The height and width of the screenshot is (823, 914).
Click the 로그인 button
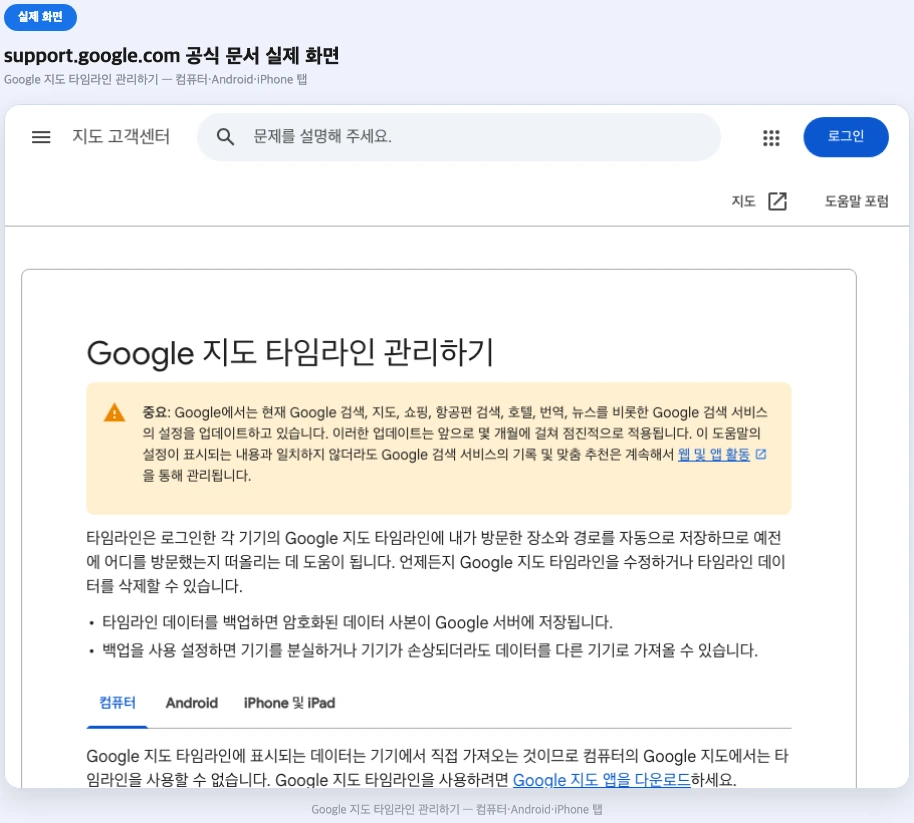846,137
